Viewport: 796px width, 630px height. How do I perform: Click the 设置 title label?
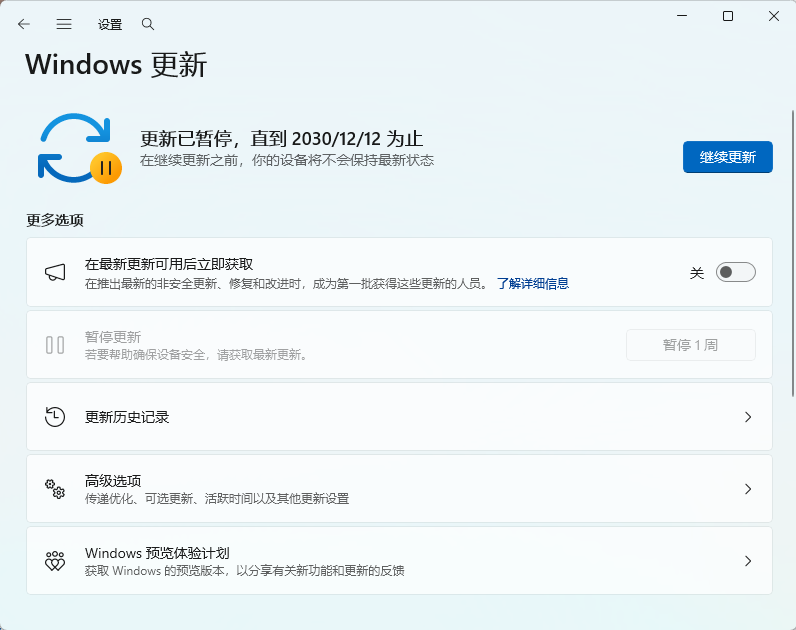point(110,24)
